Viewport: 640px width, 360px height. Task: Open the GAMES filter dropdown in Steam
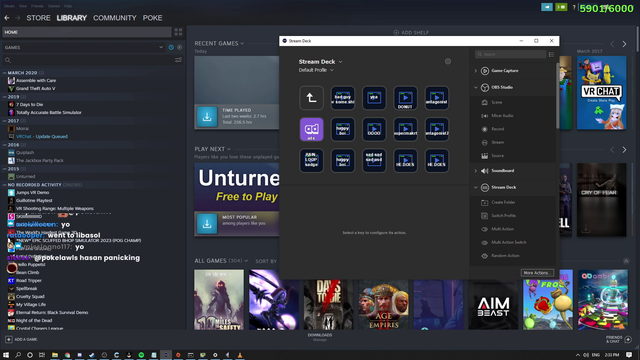pyautogui.click(x=83, y=47)
